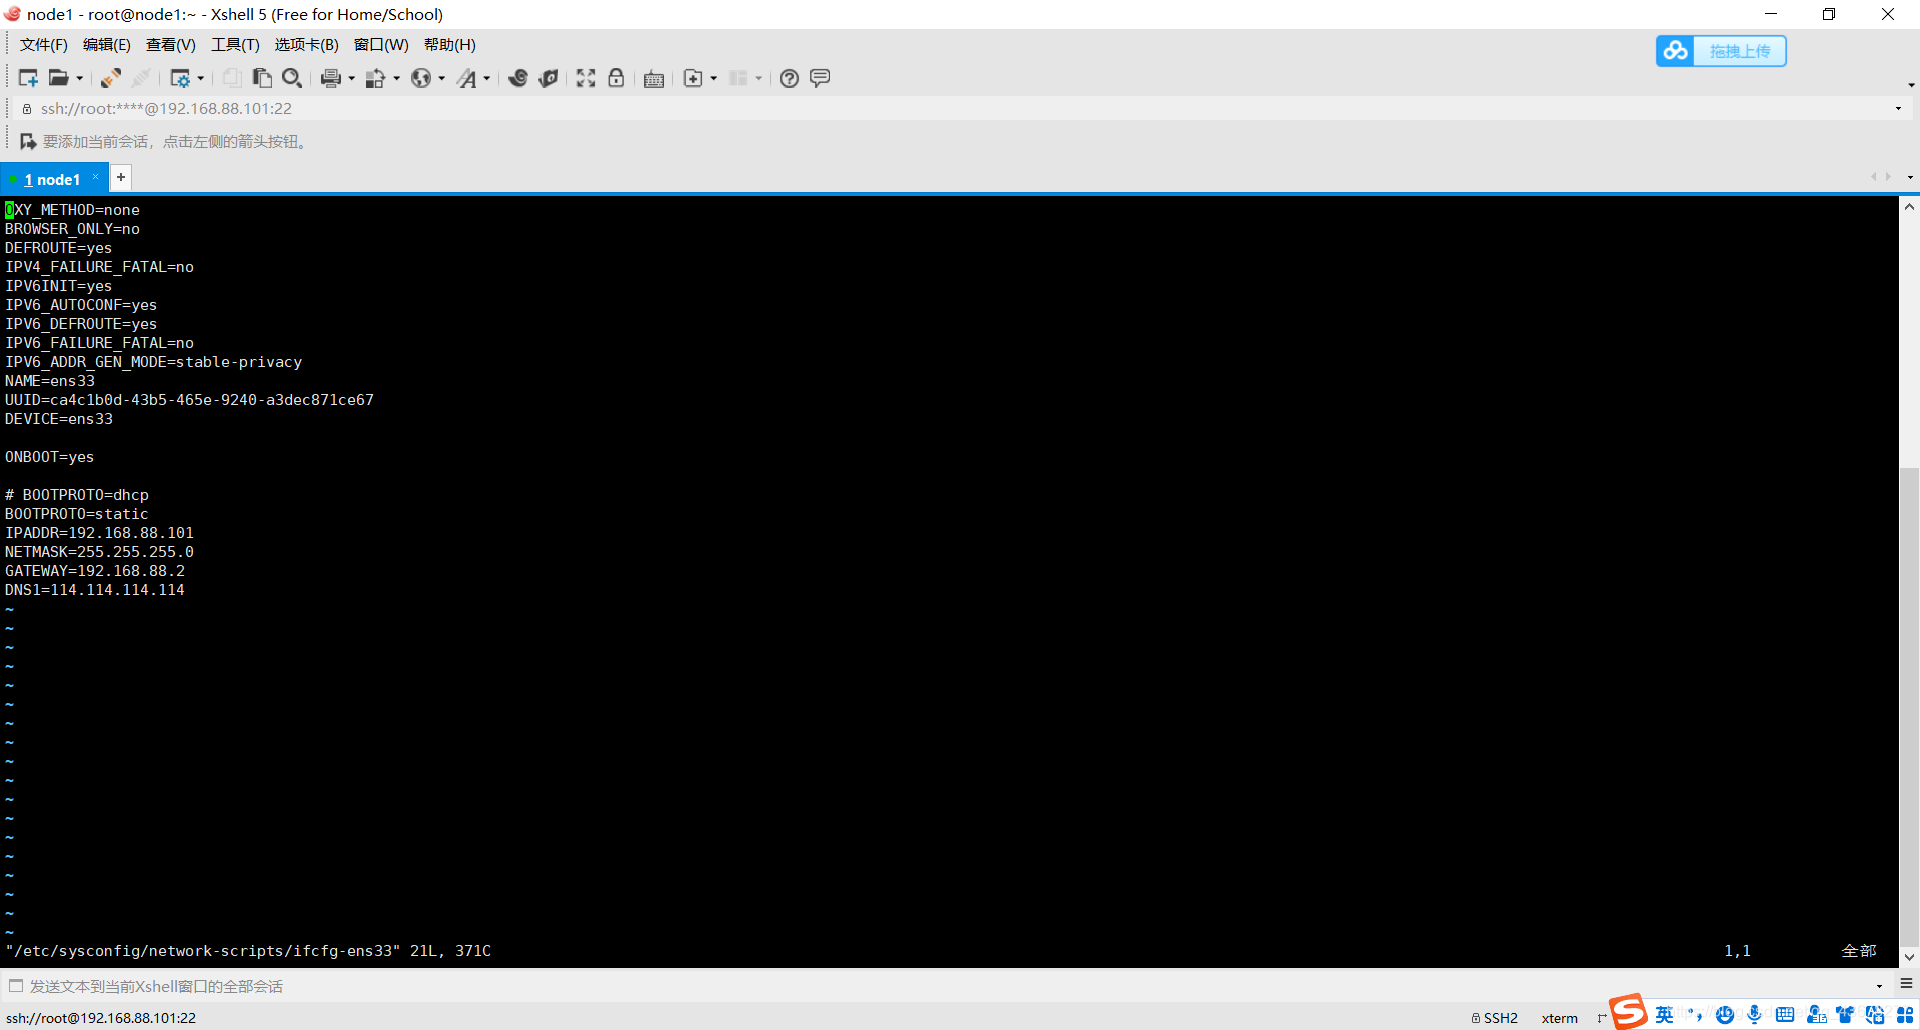This screenshot has width=1920, height=1030.
Task: Click the New session toolbar icon
Action: pyautogui.click(x=28, y=78)
